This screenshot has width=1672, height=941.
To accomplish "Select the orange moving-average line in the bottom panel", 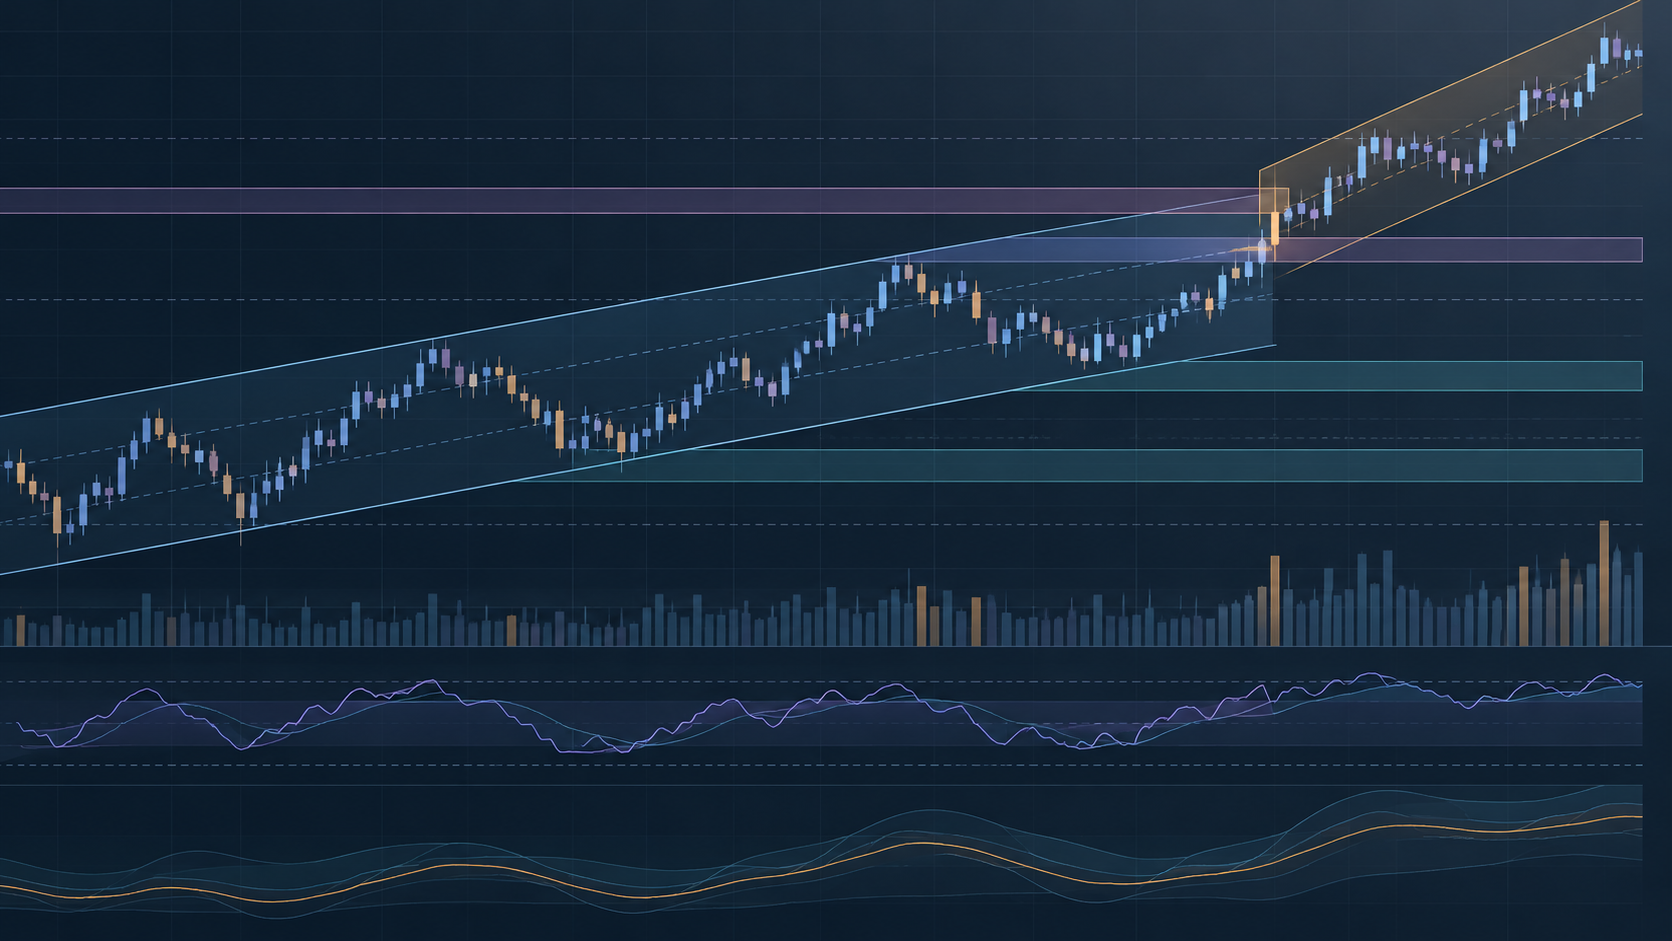I will pos(821,860).
